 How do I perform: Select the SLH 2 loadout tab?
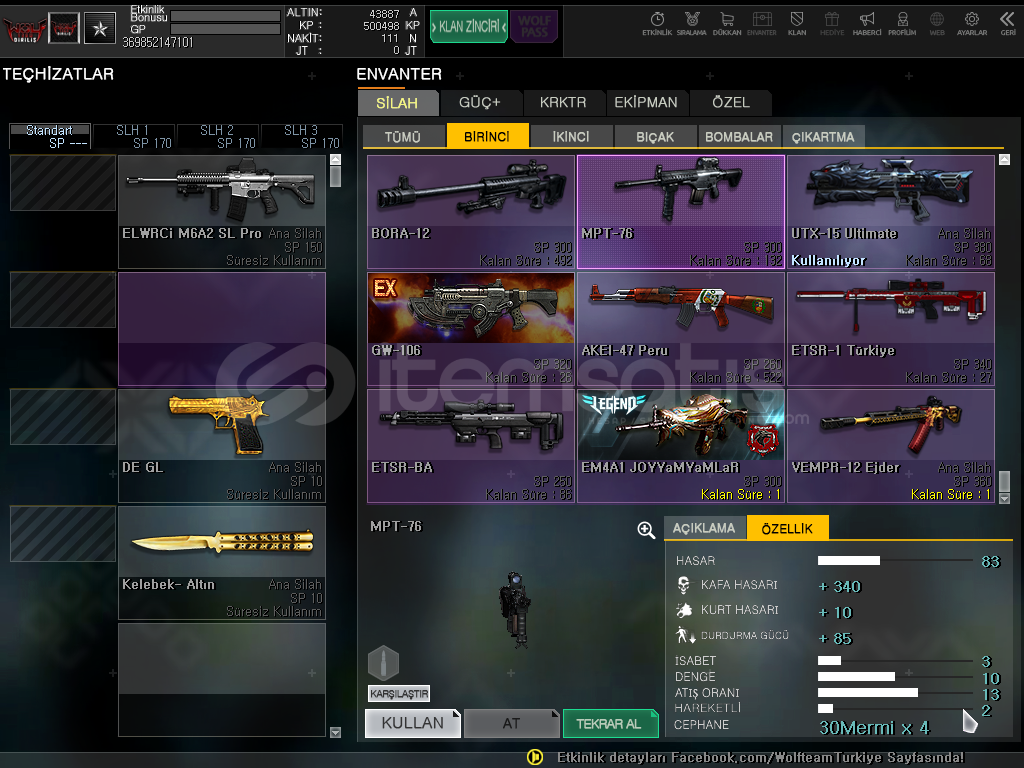pyautogui.click(x=218, y=136)
